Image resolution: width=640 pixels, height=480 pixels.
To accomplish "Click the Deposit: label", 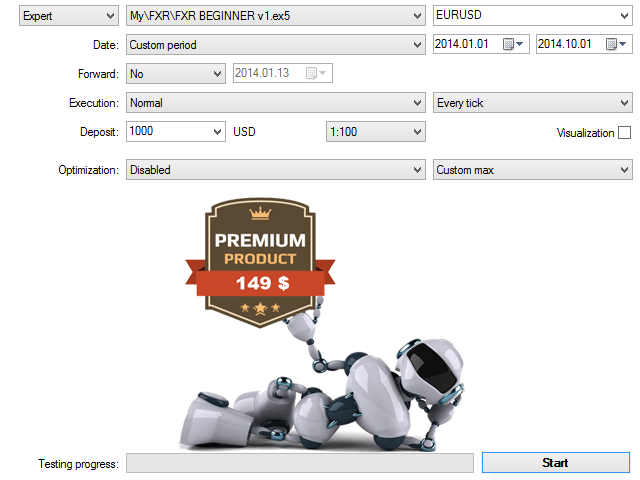I will (99, 132).
